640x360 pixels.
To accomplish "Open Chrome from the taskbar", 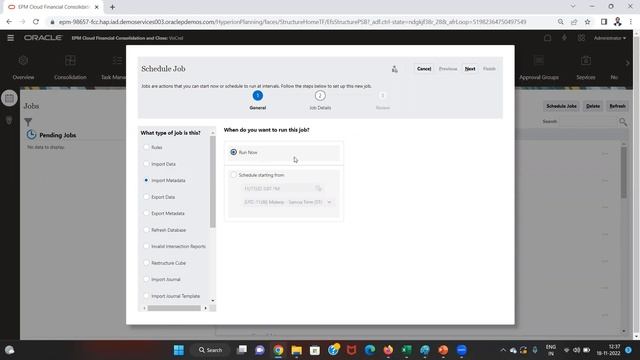I will pos(278,350).
